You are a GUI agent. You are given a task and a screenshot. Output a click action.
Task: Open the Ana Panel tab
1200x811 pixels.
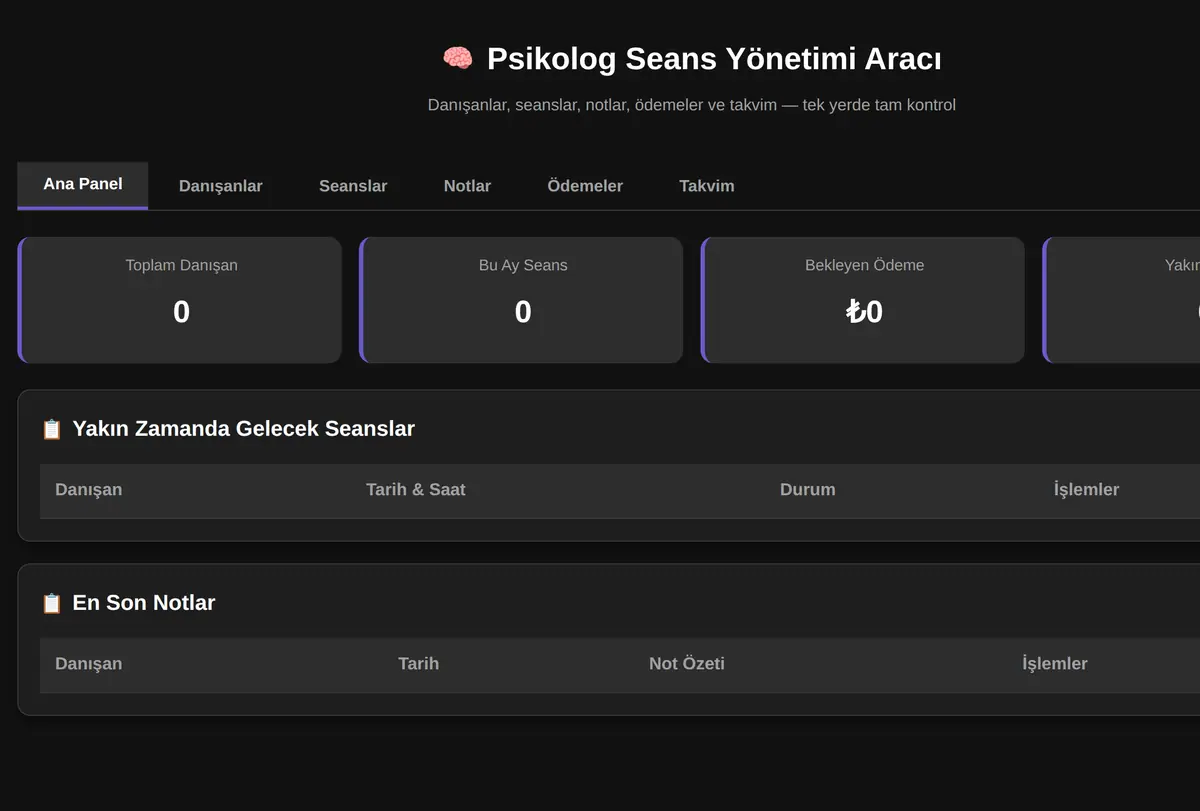point(83,185)
